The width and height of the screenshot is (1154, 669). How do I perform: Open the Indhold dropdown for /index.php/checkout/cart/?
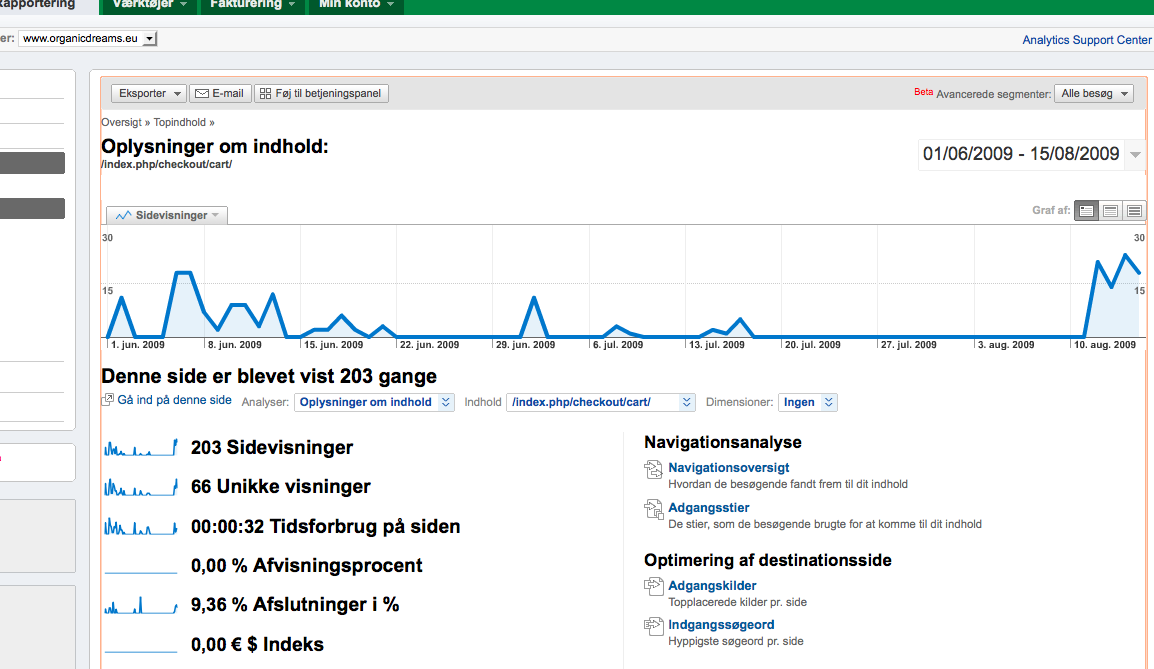tap(601, 403)
